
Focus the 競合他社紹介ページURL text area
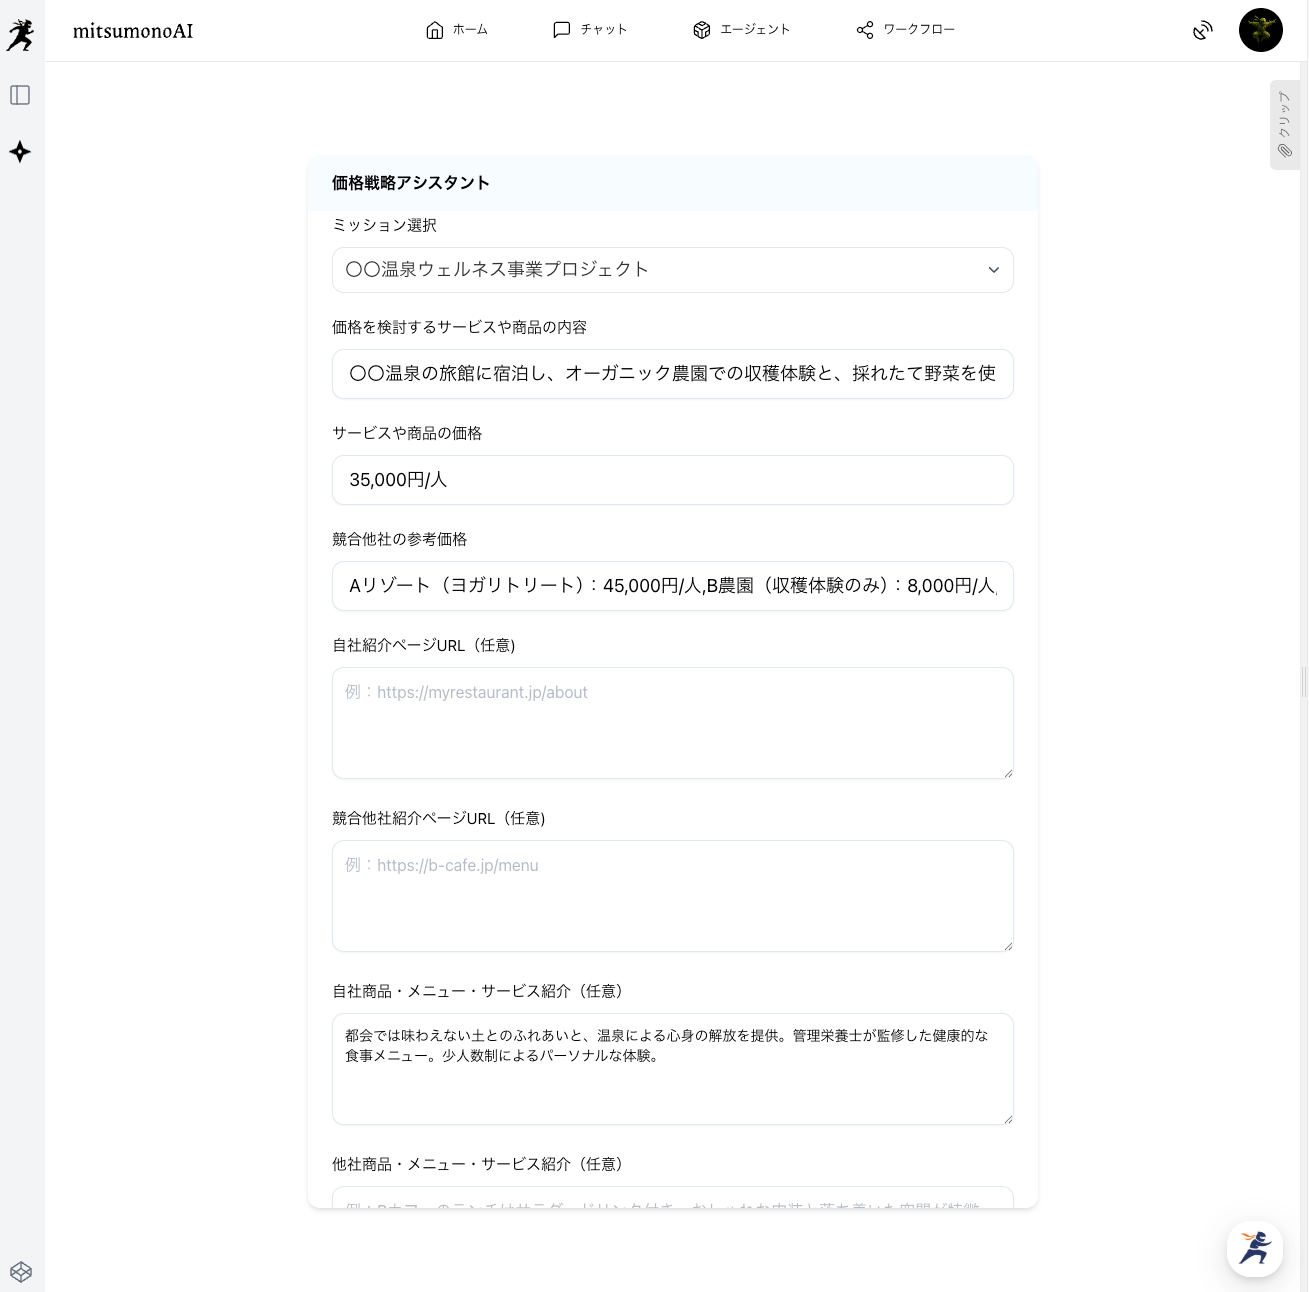672,895
